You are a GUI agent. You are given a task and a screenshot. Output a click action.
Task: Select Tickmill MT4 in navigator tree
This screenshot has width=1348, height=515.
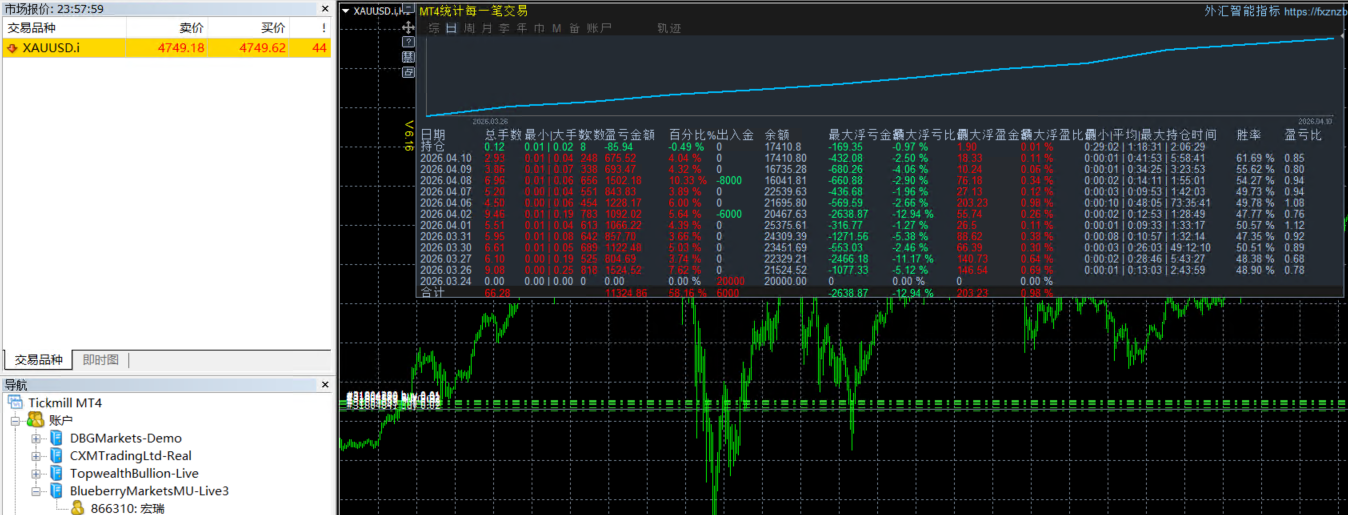click(65, 402)
